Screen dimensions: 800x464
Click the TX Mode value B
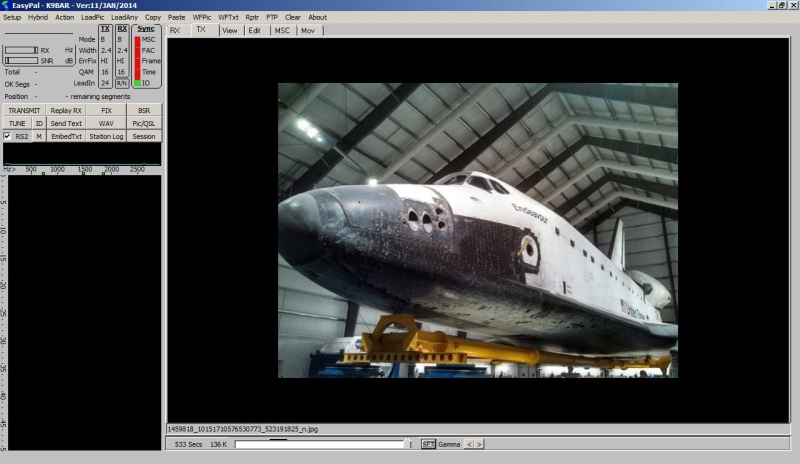[103, 39]
